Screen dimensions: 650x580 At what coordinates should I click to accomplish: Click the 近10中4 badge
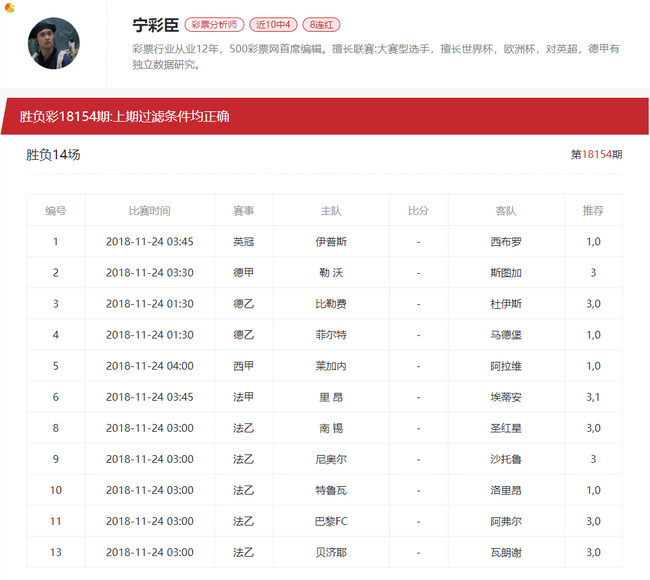273,24
